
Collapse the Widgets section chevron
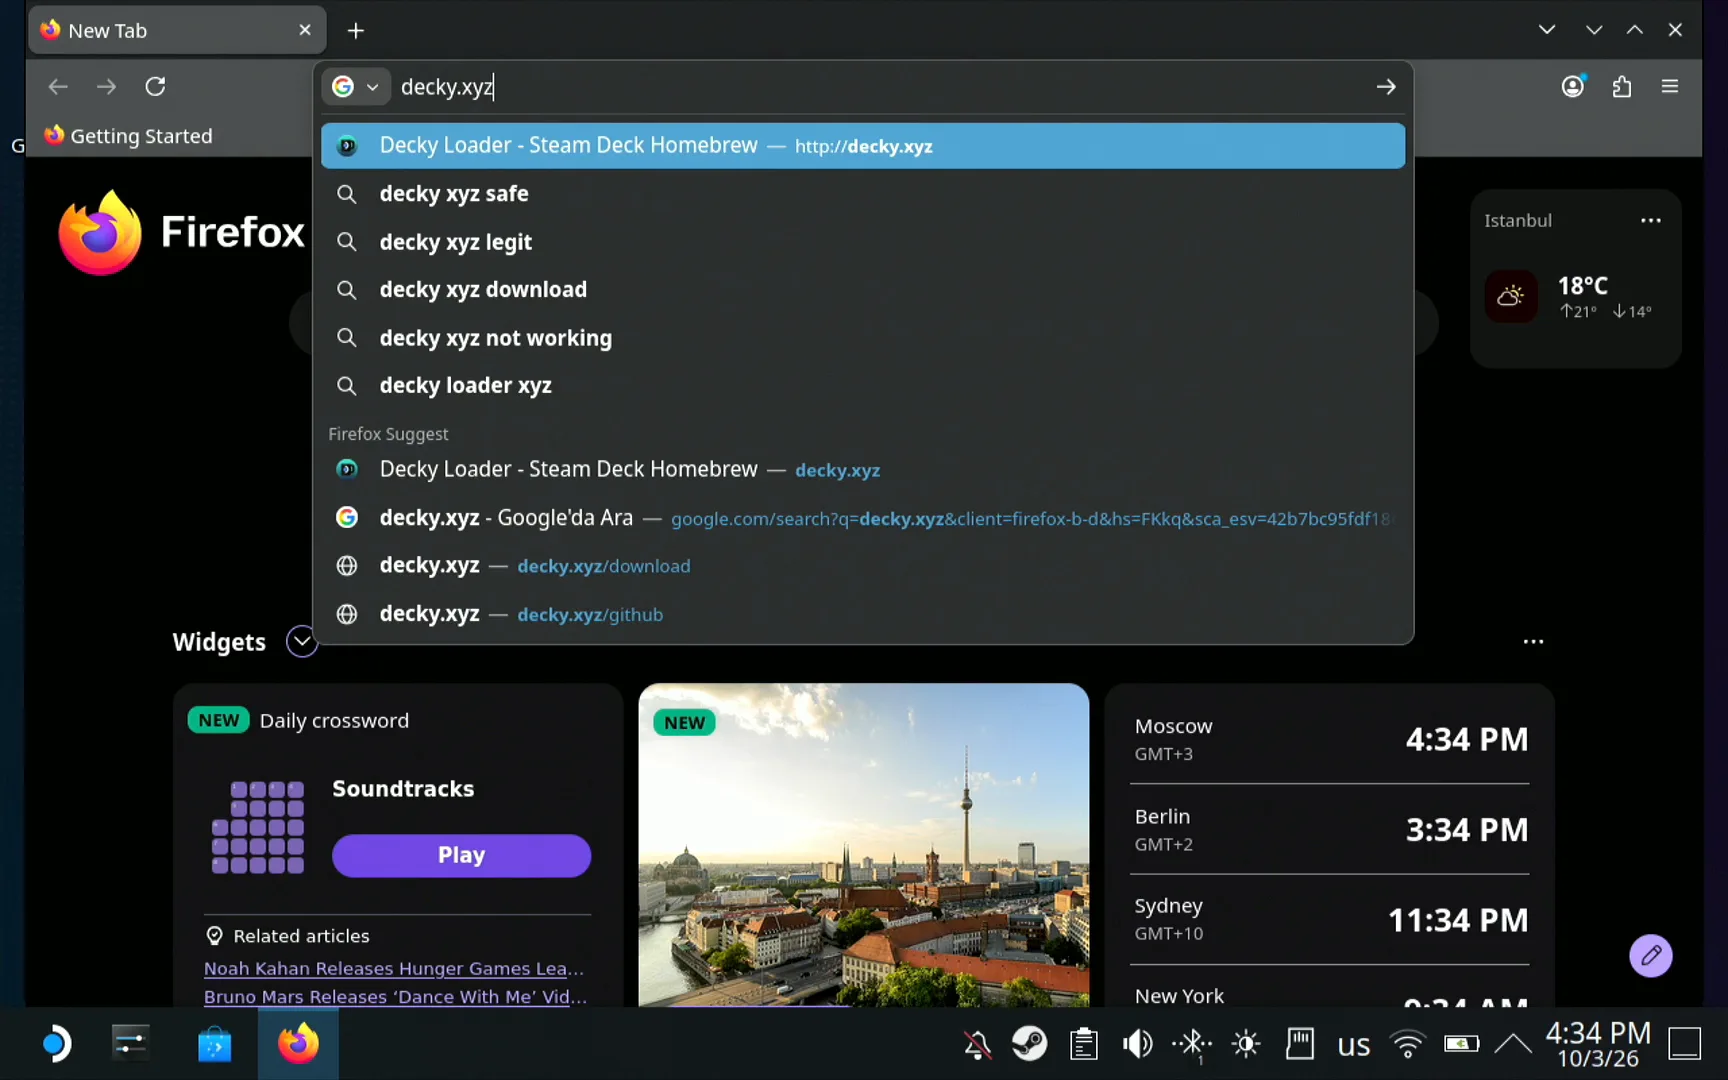tap(301, 642)
